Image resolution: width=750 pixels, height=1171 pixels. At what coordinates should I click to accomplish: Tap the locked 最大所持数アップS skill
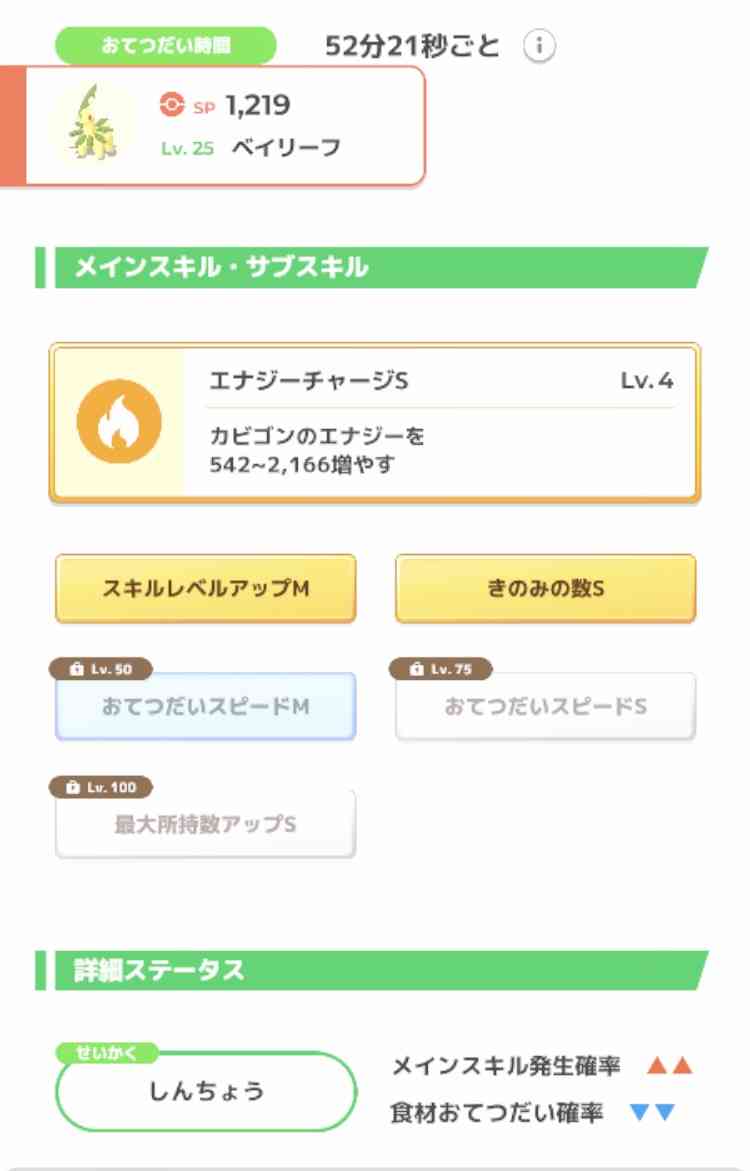click(205, 824)
